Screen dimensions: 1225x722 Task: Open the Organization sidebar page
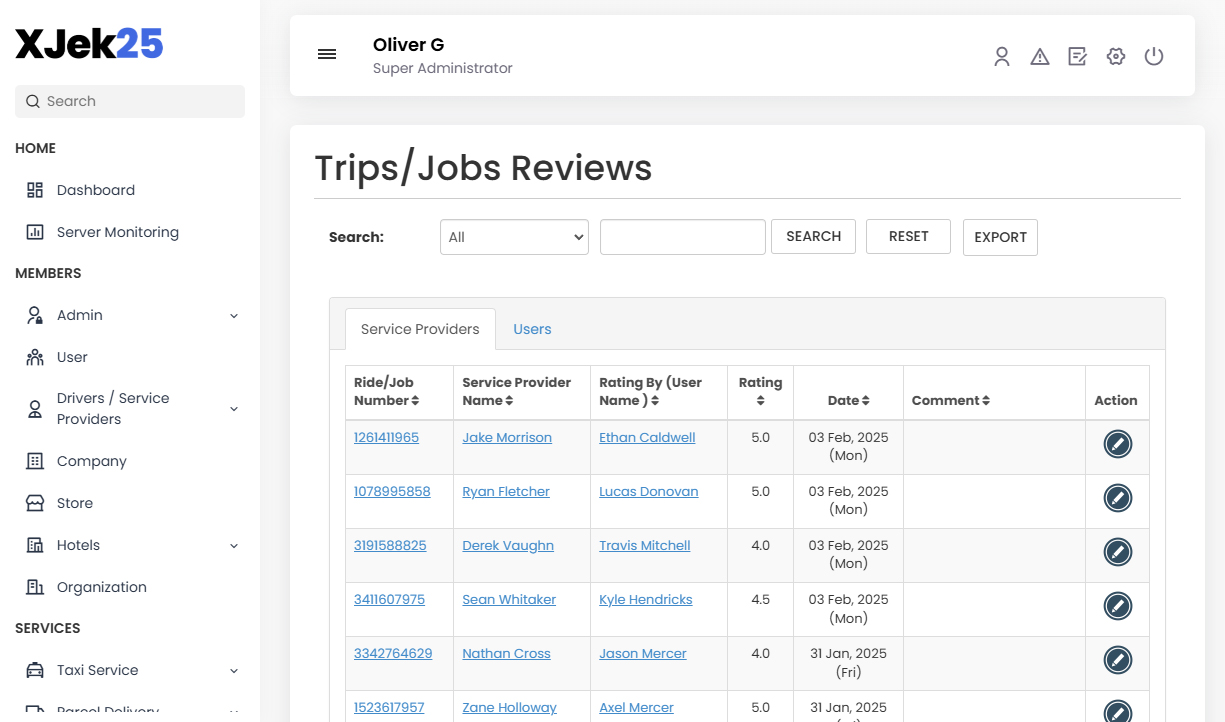[100, 587]
